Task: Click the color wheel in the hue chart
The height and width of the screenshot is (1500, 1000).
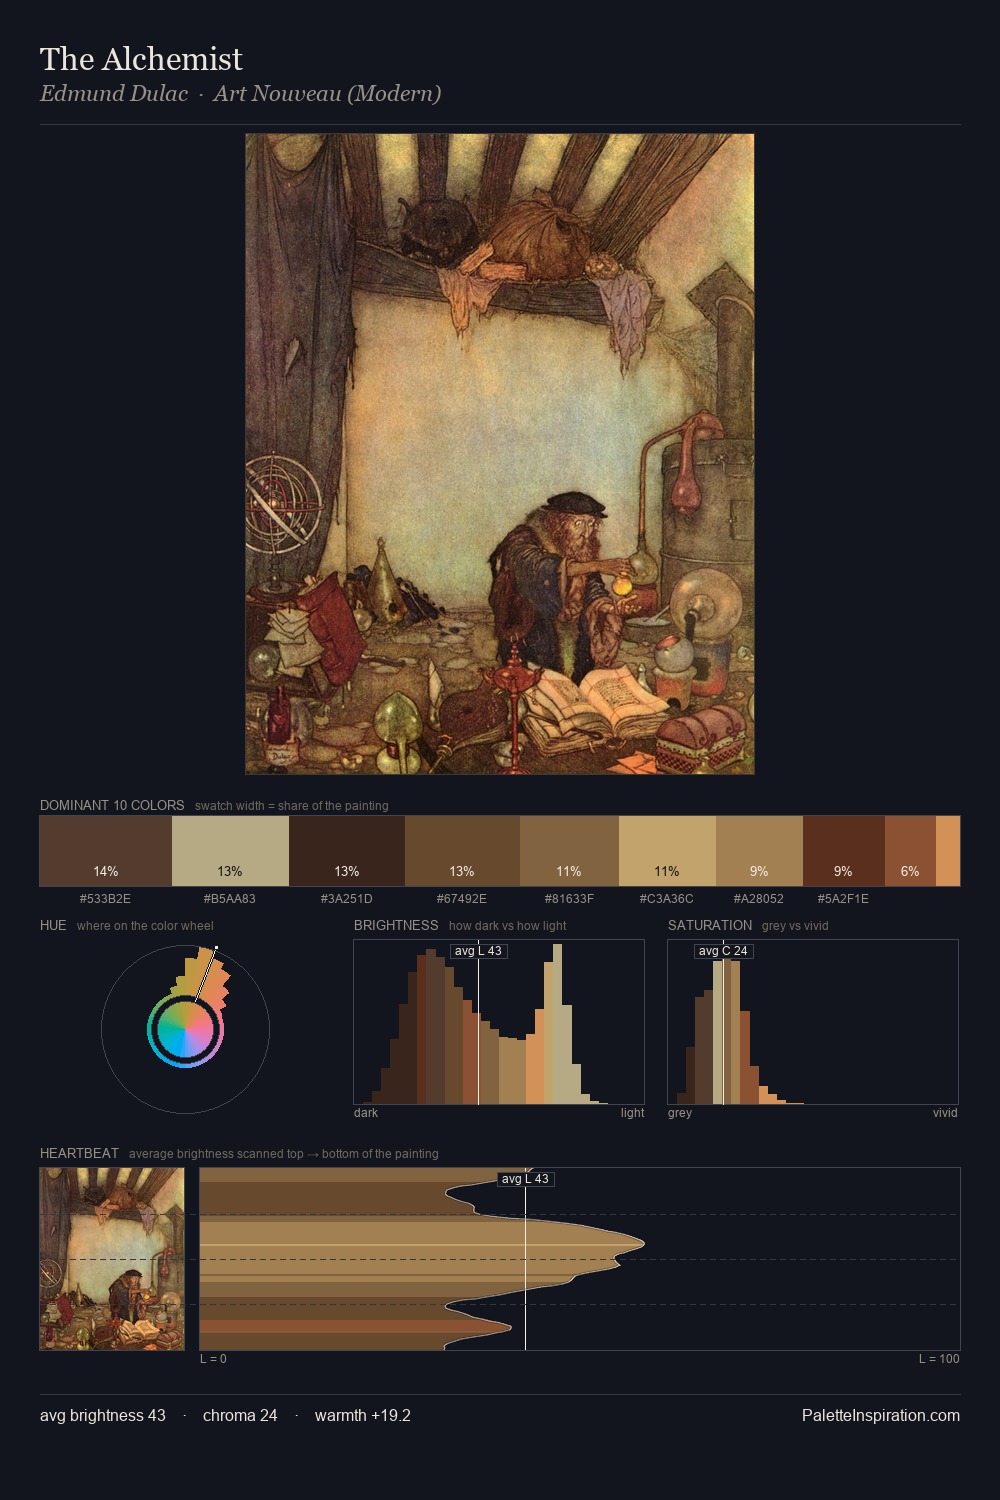Action: point(185,1029)
